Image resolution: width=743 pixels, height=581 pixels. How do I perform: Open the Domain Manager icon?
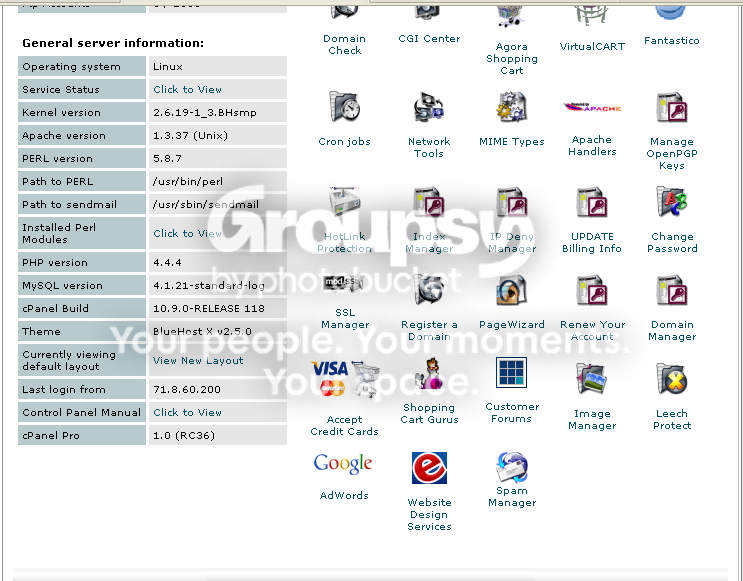pos(671,290)
